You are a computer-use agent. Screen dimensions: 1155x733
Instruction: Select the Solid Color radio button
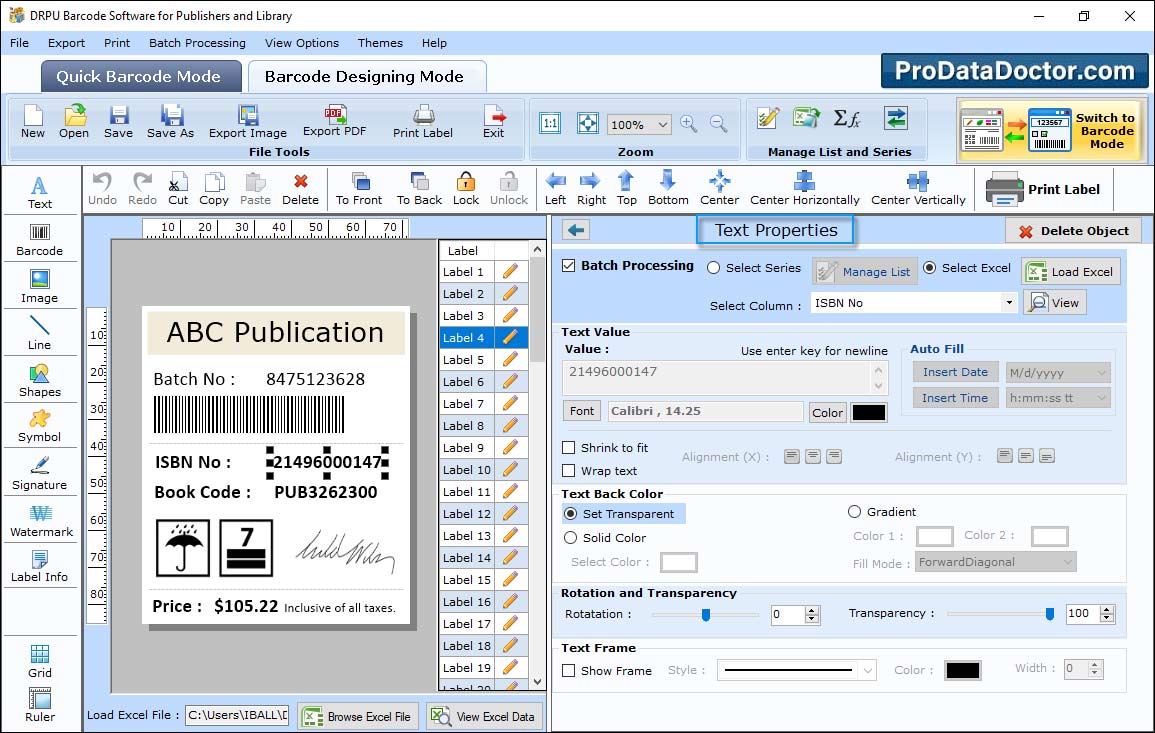click(572, 538)
